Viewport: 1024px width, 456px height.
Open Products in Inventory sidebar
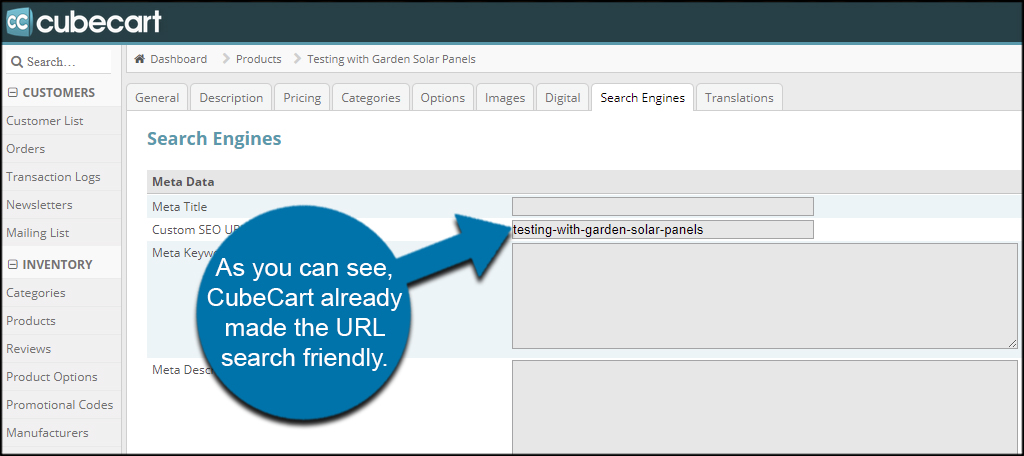pyautogui.click(x=31, y=321)
